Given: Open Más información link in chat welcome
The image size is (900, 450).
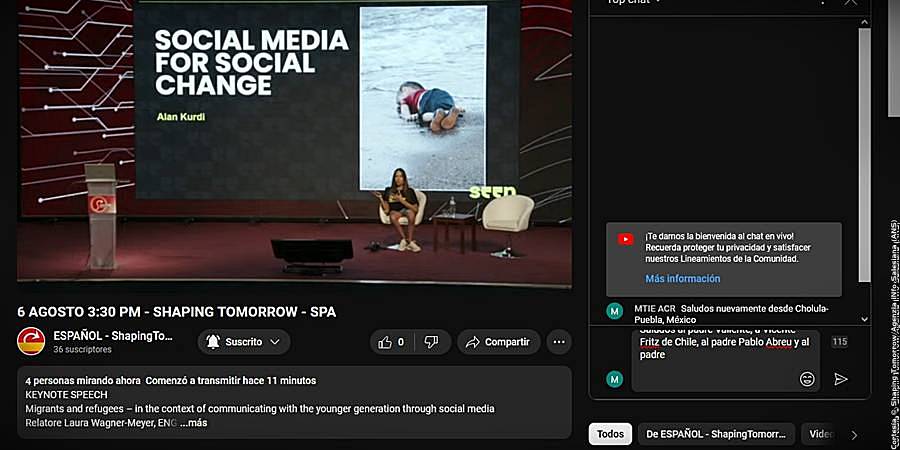Looking at the screenshot, I should (x=682, y=279).
